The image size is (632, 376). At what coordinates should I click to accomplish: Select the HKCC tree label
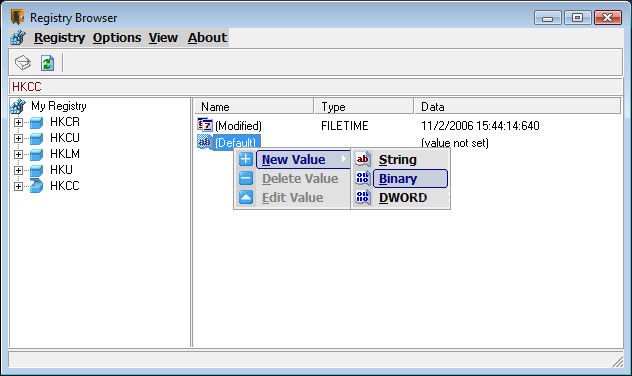[x=65, y=186]
